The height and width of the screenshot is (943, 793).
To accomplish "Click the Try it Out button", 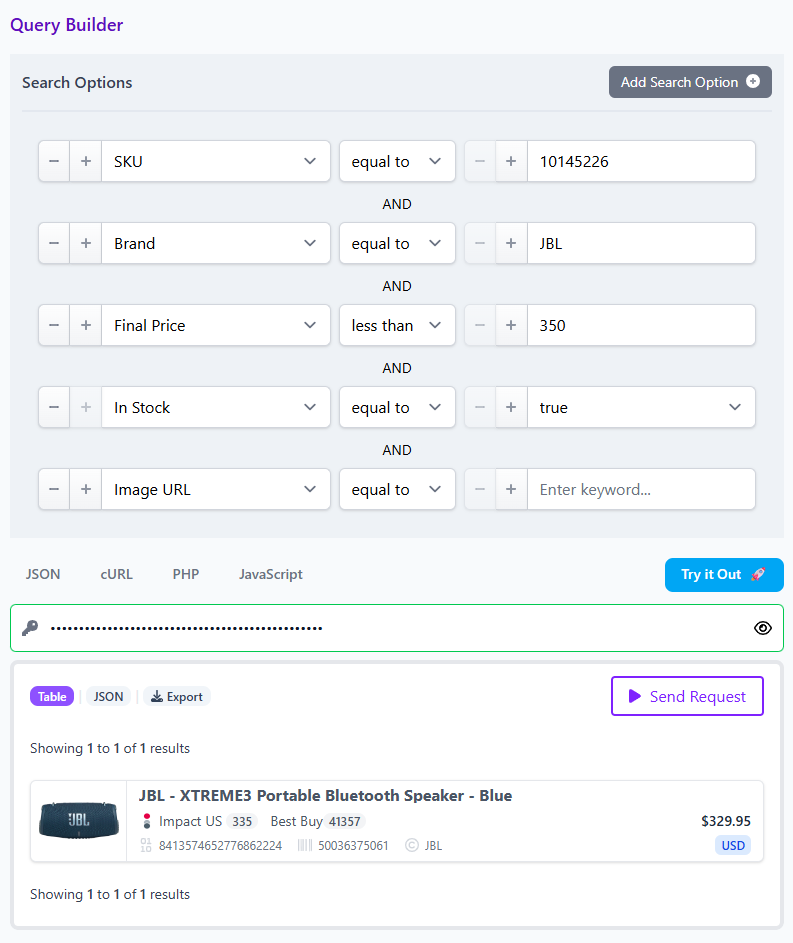I will [x=724, y=575].
